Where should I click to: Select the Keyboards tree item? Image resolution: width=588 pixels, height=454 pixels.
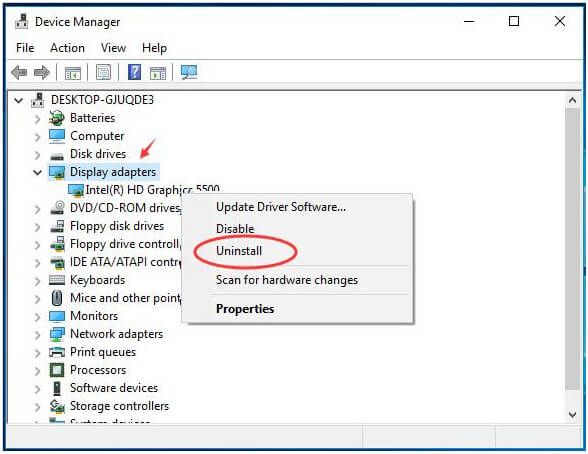[x=98, y=280]
